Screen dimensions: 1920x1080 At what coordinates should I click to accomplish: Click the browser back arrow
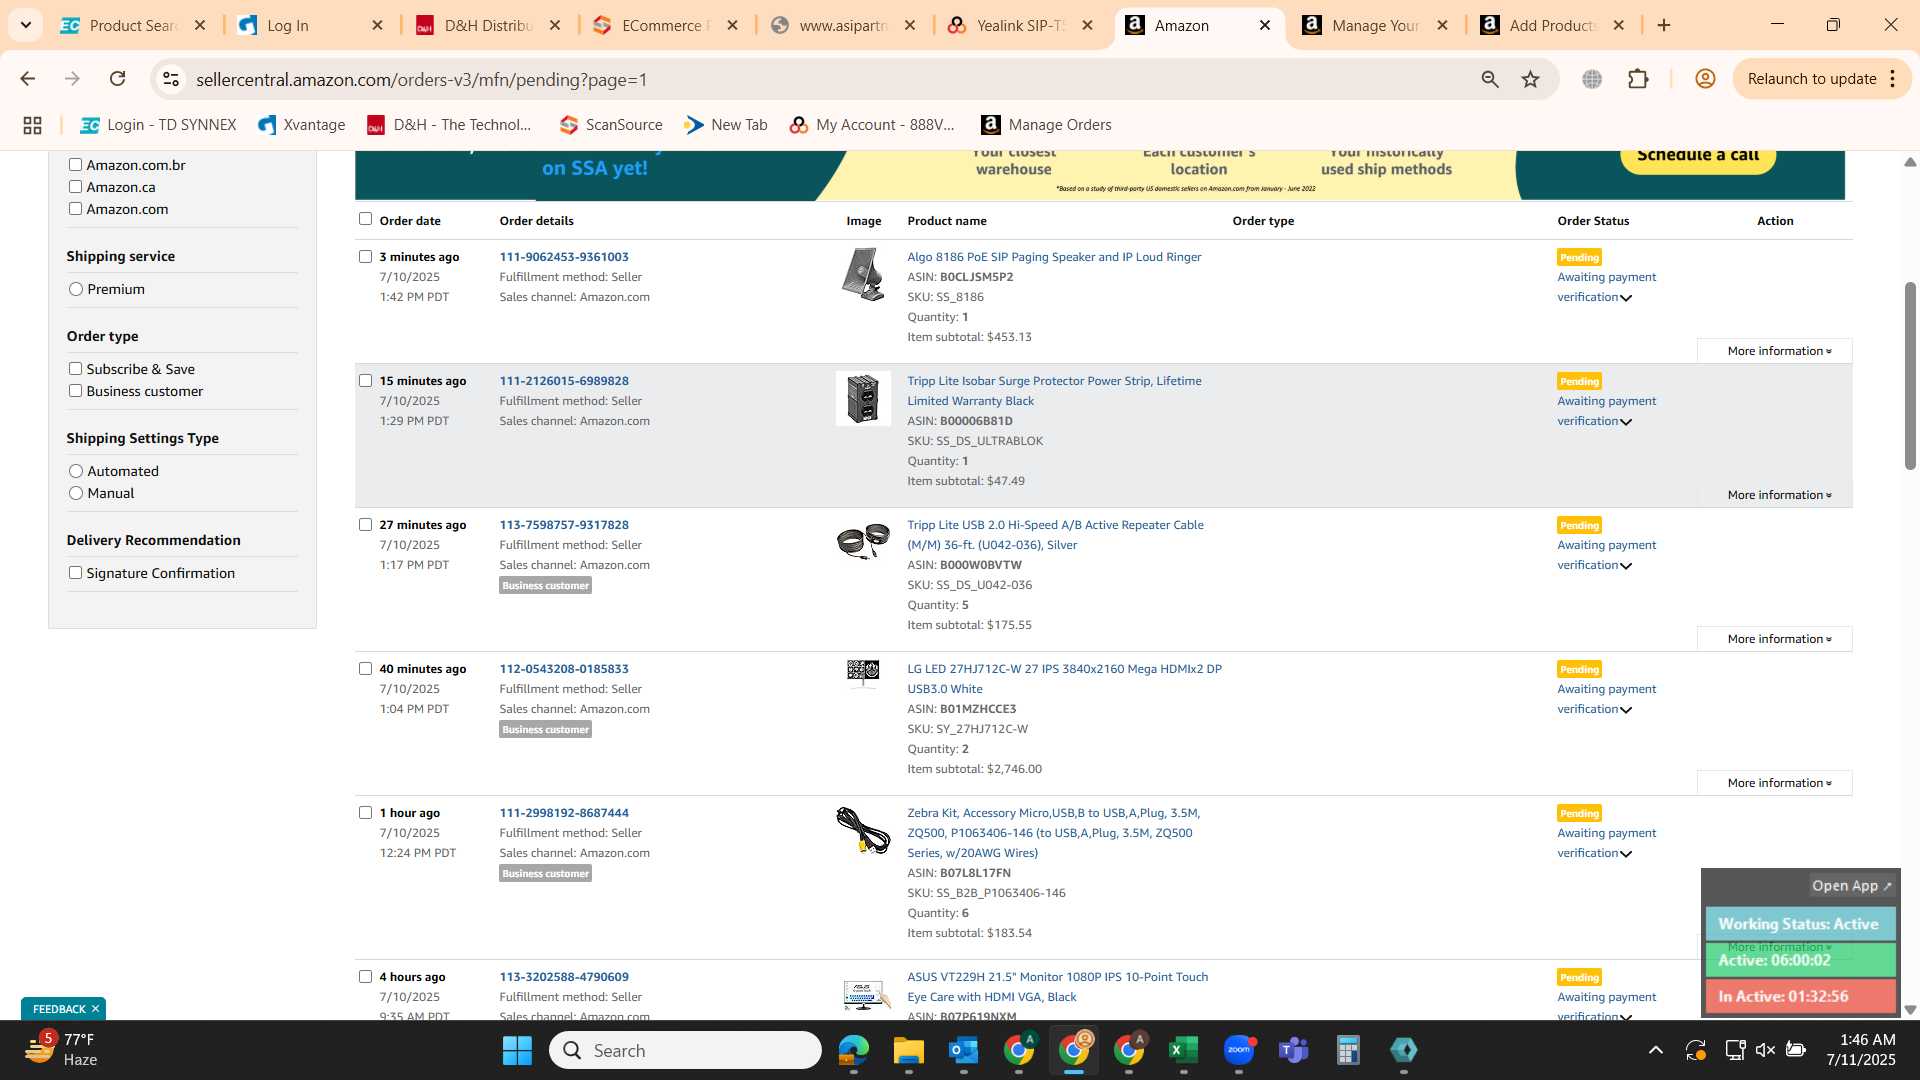pos(28,79)
